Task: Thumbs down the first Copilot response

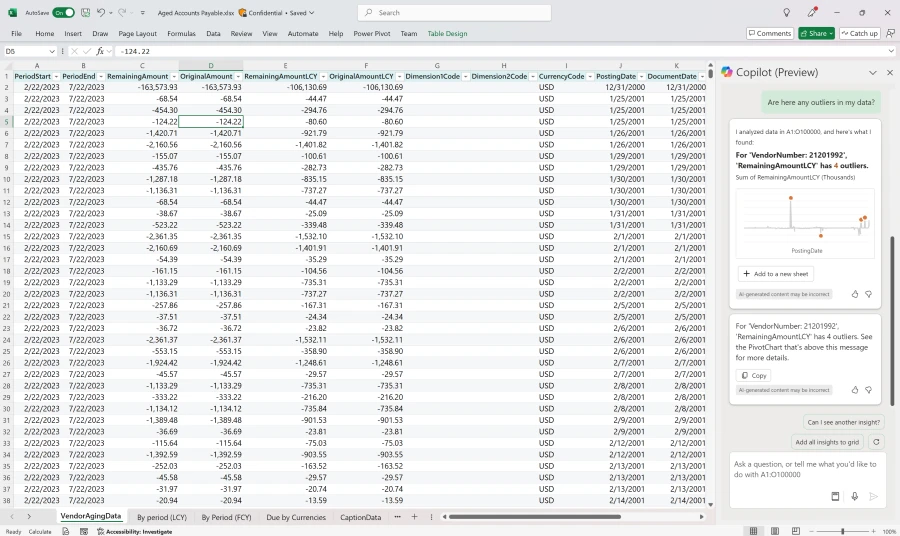Action: [868, 294]
